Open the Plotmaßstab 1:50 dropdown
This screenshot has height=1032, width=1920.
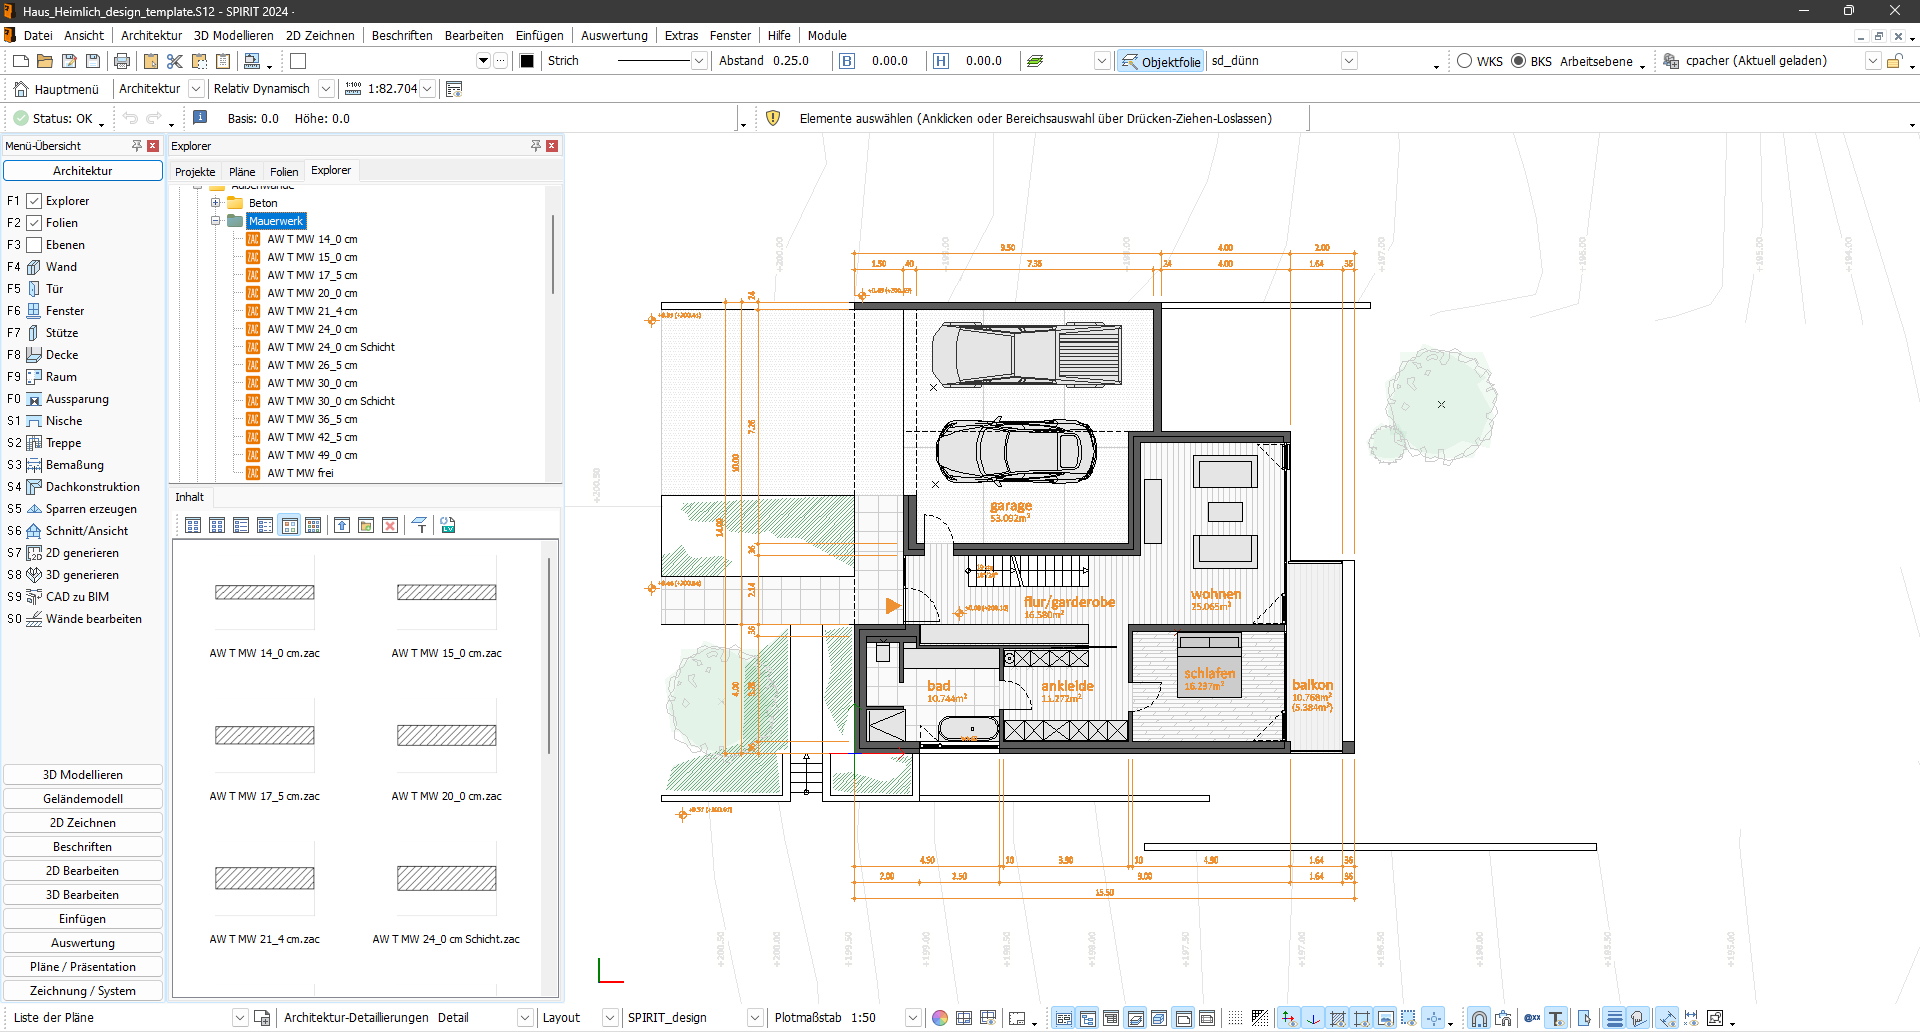tap(912, 1018)
